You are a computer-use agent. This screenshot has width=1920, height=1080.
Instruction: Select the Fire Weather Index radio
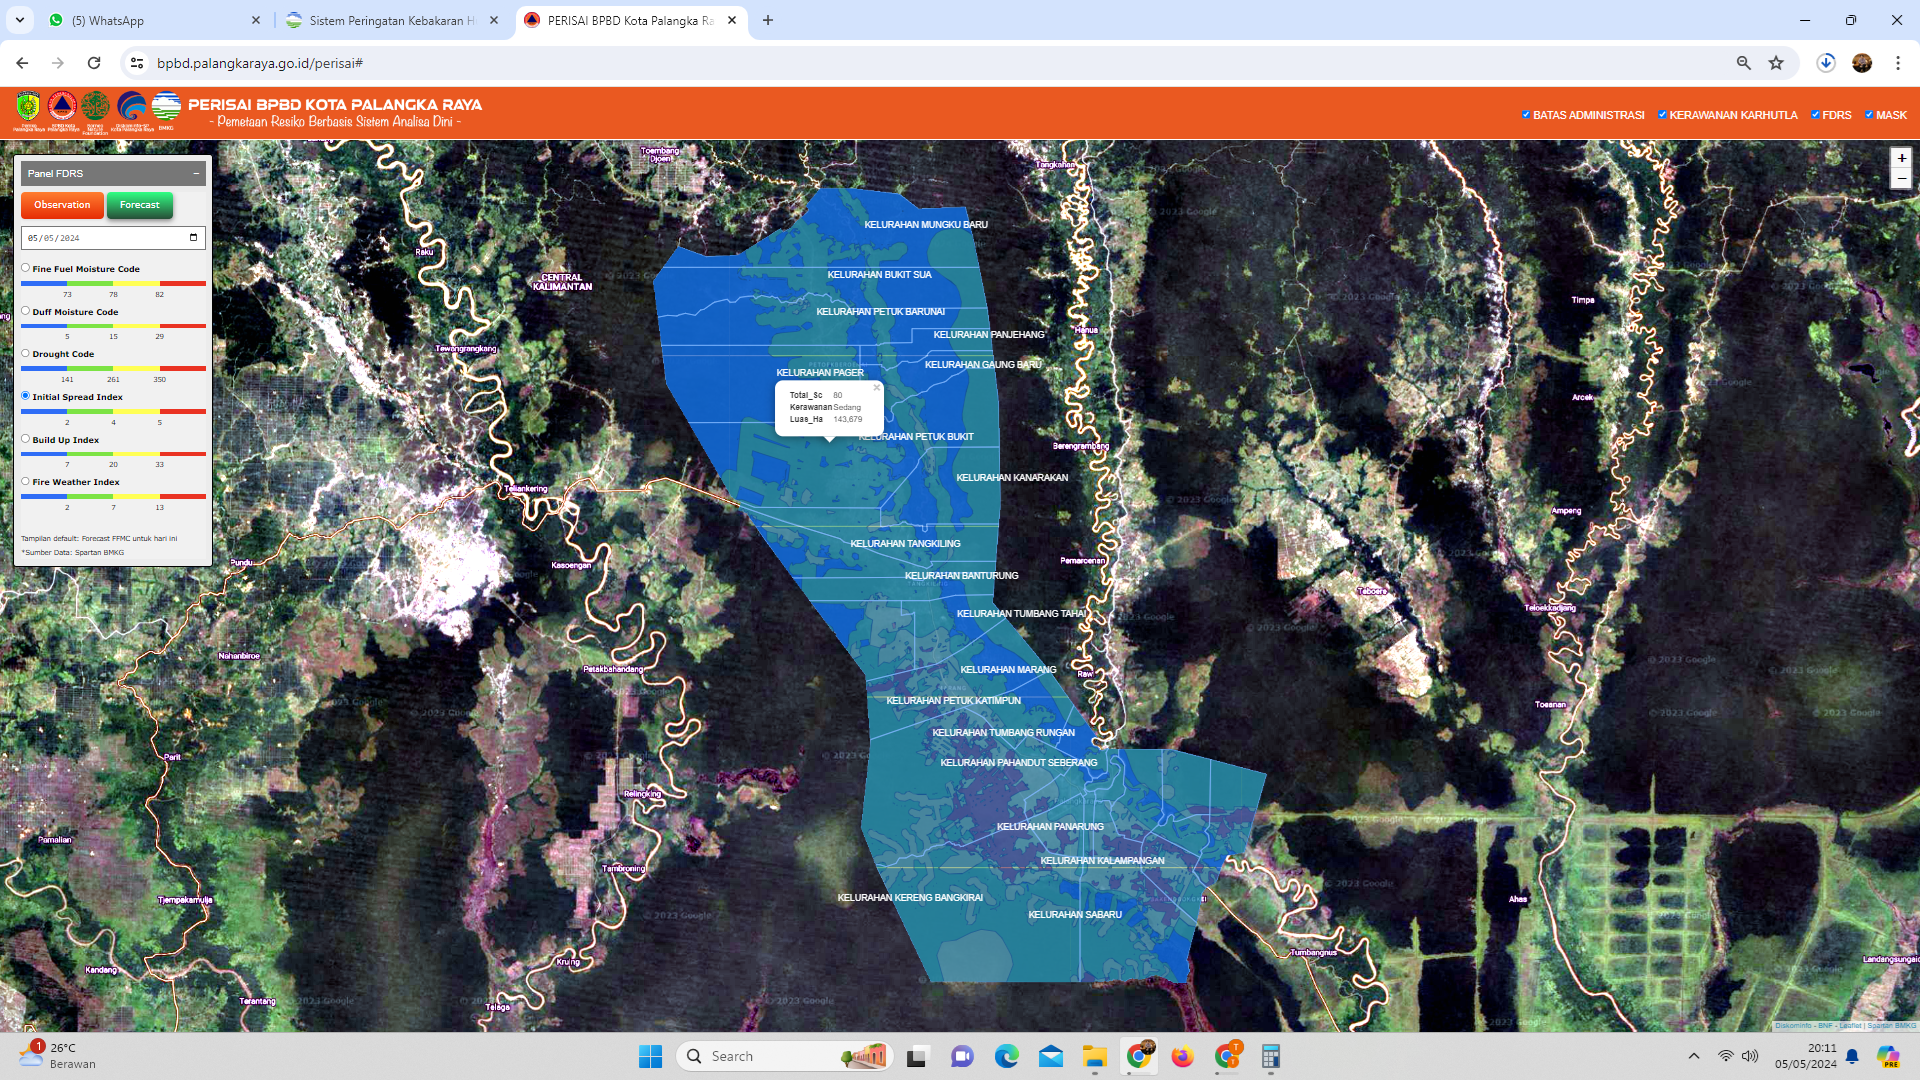26,481
